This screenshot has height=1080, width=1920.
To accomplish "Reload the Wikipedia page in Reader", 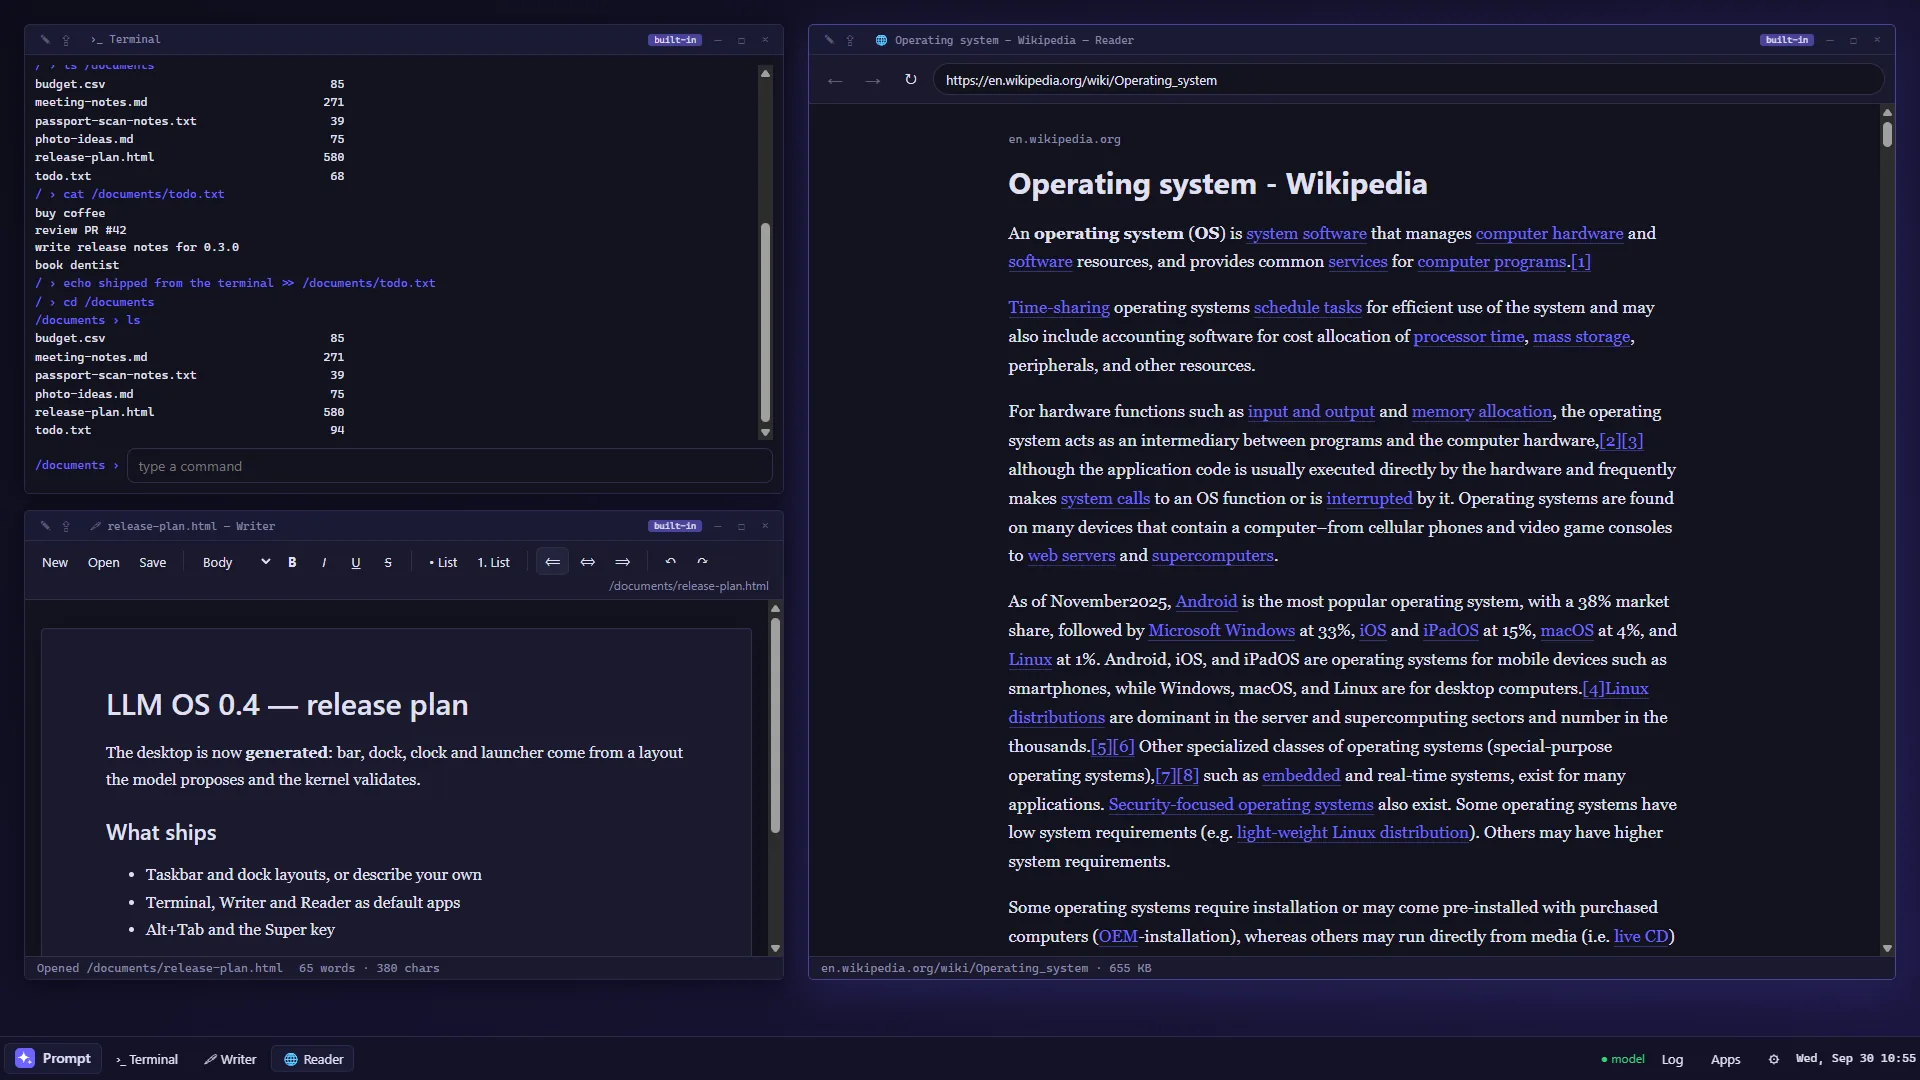I will [x=910, y=80].
